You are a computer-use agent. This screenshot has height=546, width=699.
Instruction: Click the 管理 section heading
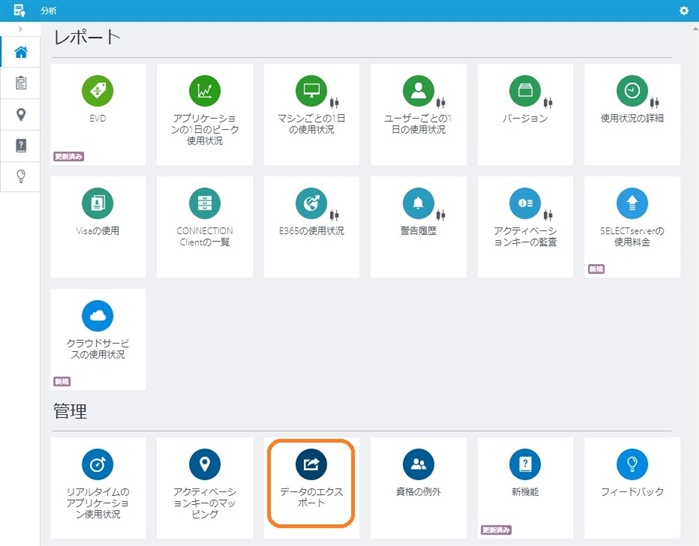(70, 411)
